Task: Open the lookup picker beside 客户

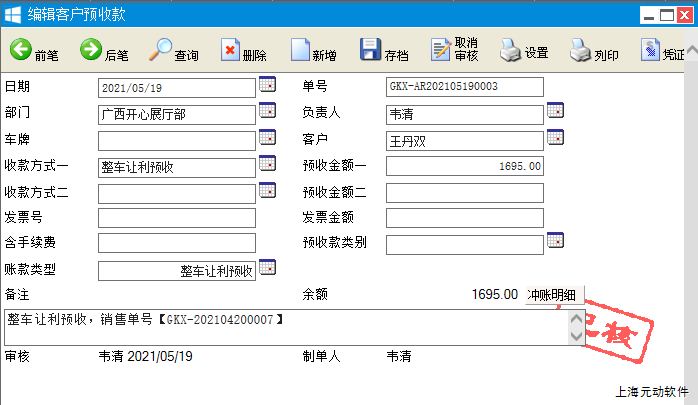Action: [555, 137]
